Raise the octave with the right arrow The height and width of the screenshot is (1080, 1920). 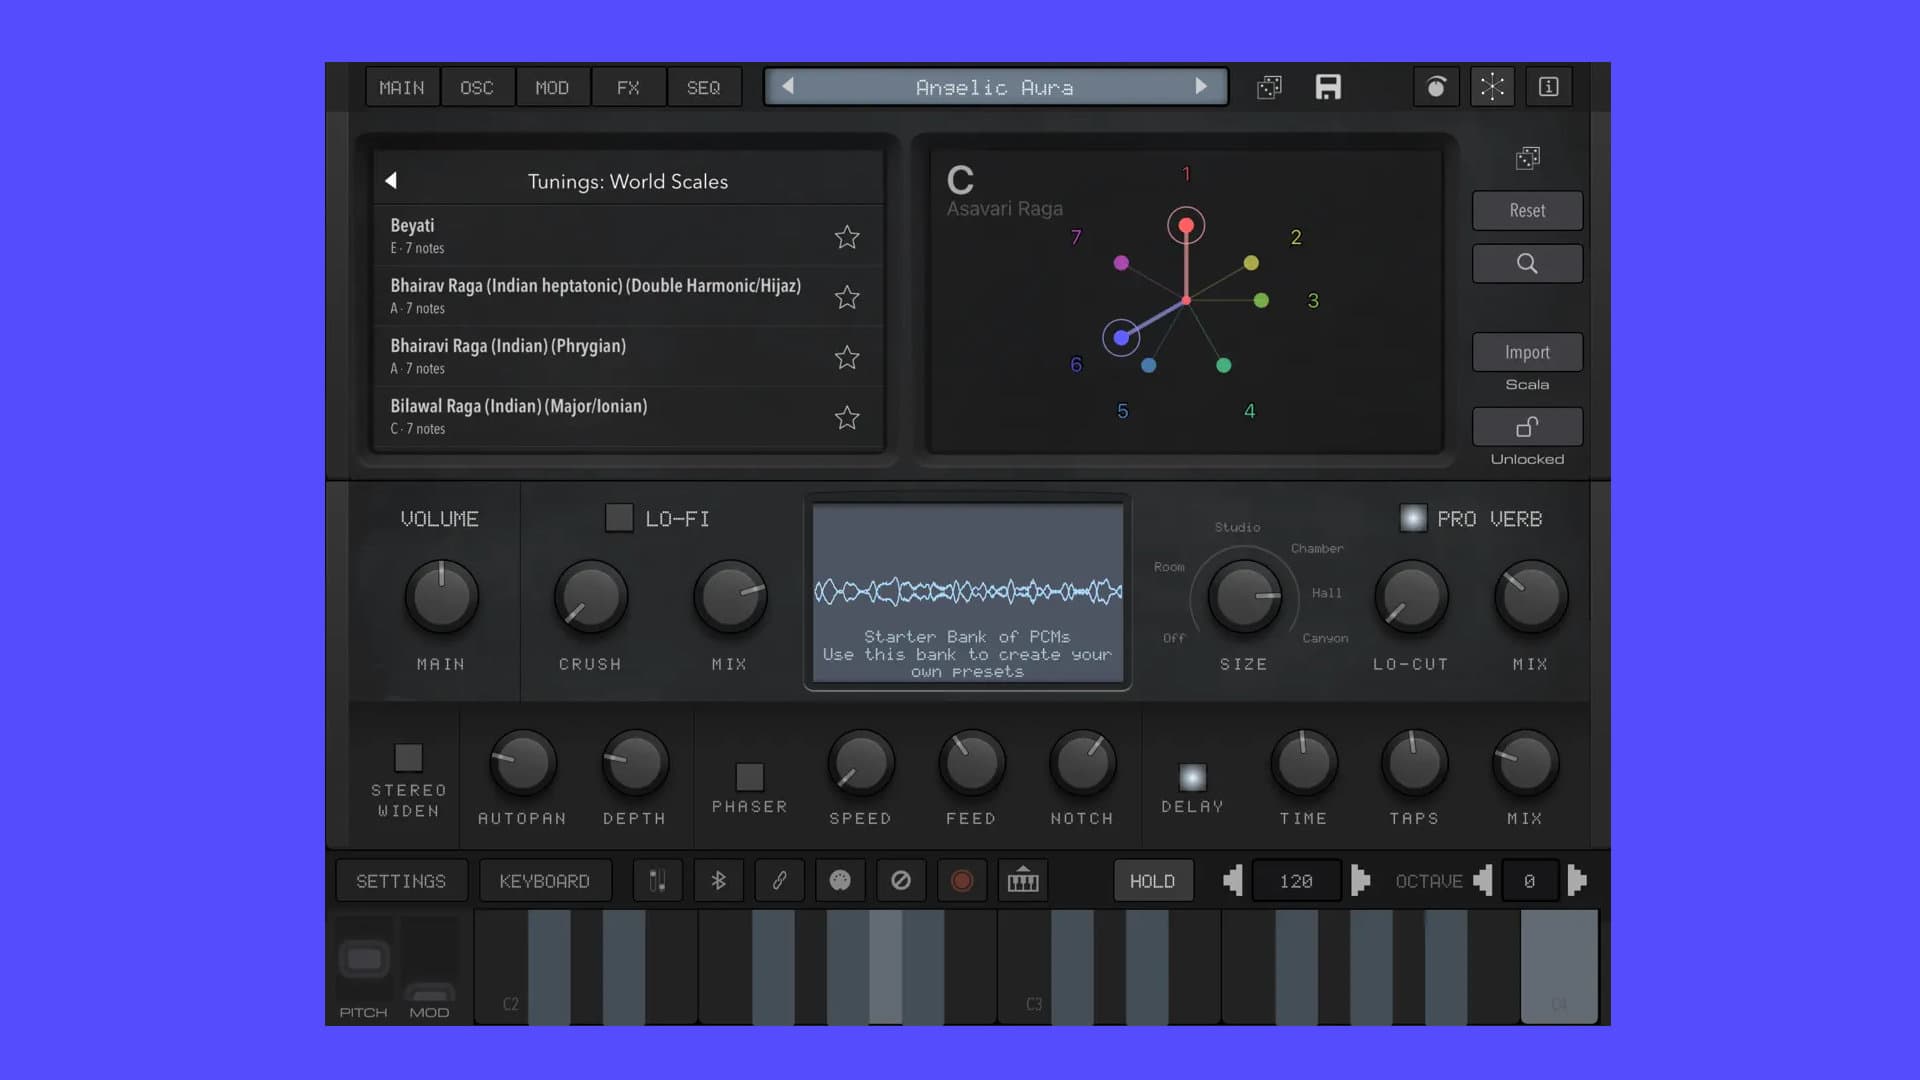[x=1577, y=881]
